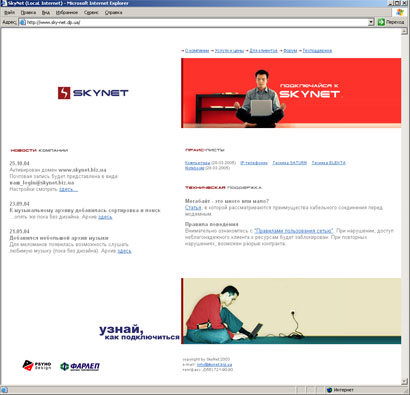Click the ФАРЛЕП logo

pyautogui.click(x=80, y=366)
